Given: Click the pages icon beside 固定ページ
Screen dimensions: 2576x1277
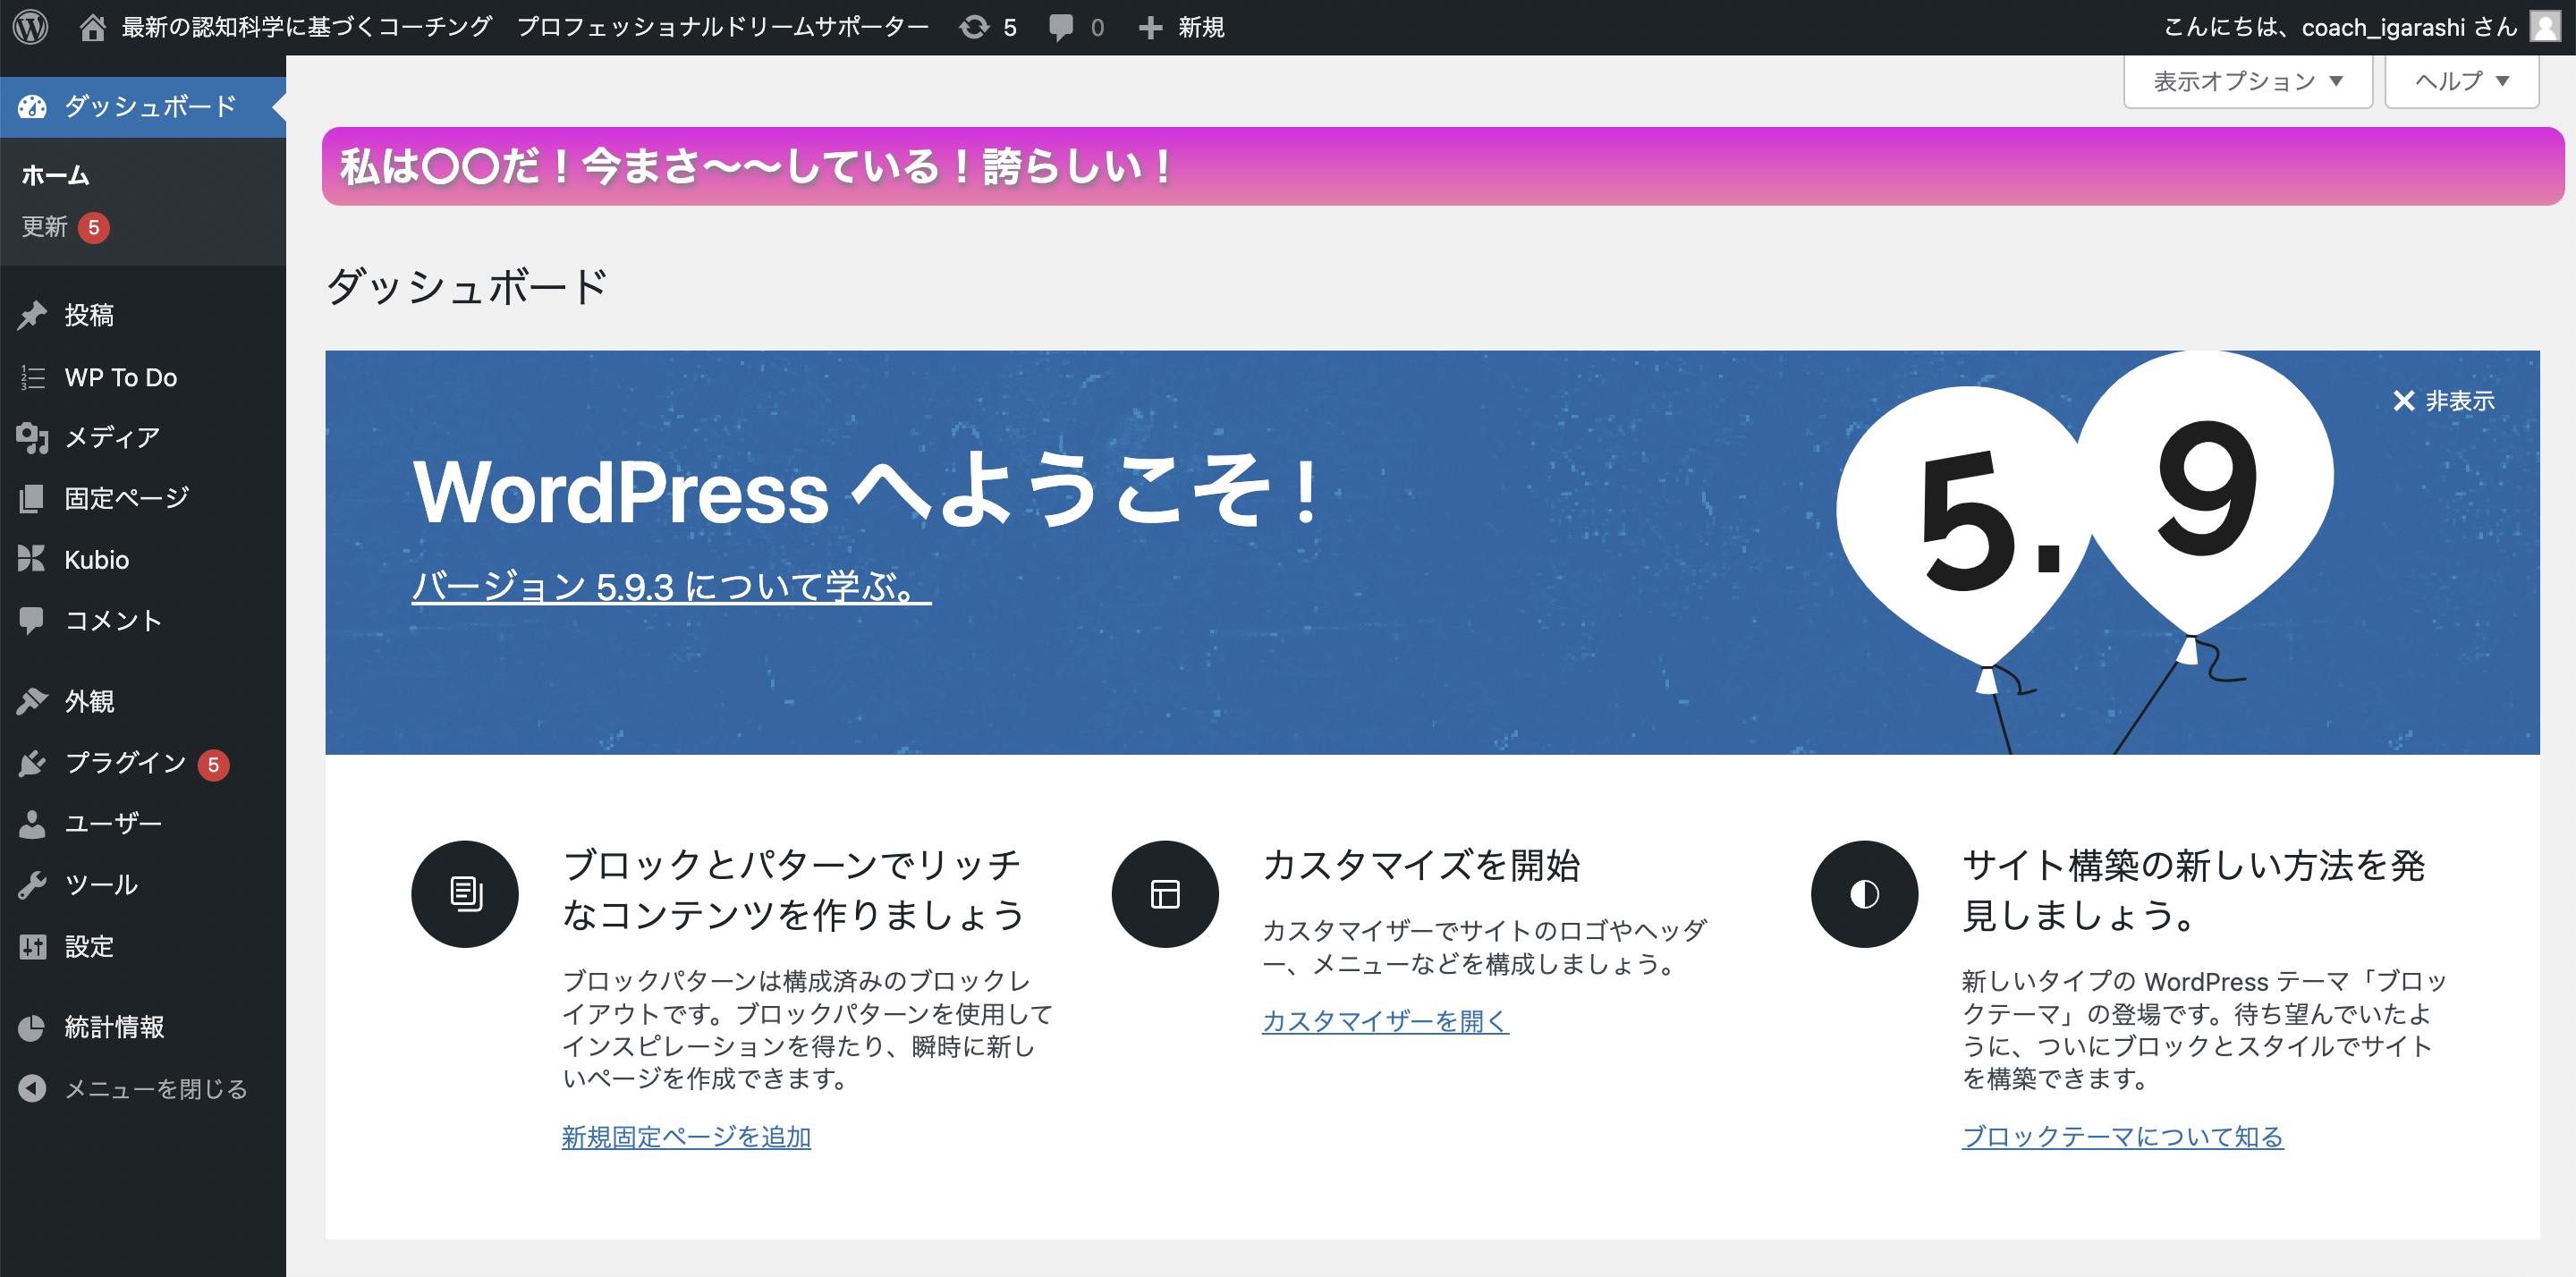Looking at the screenshot, I should 32,498.
